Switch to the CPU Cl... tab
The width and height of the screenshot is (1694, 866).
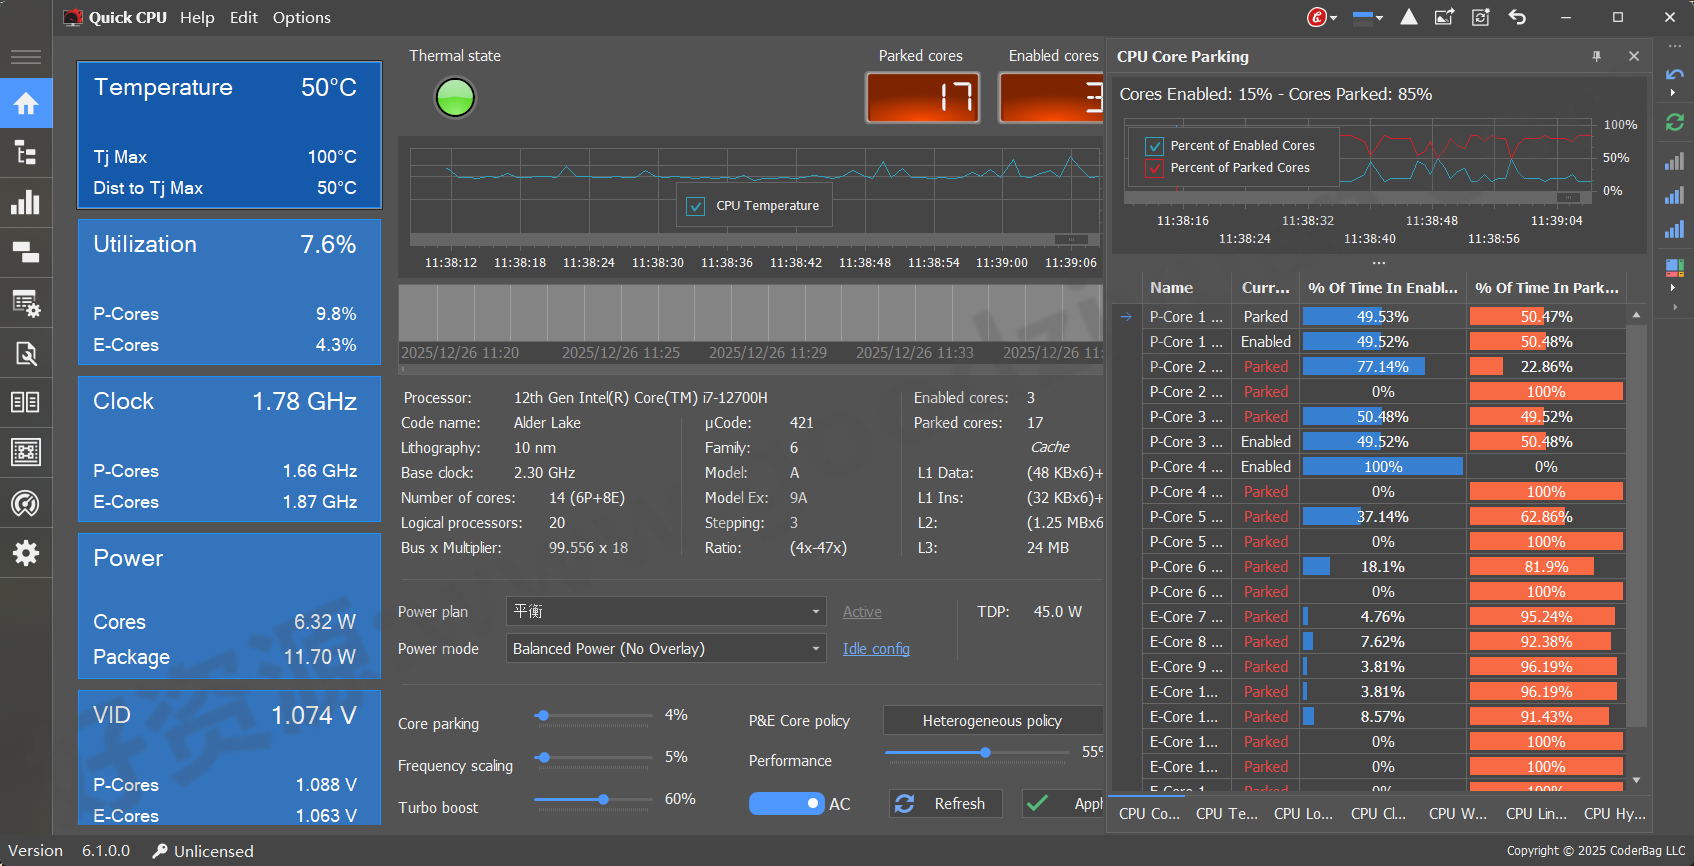coord(1378,814)
